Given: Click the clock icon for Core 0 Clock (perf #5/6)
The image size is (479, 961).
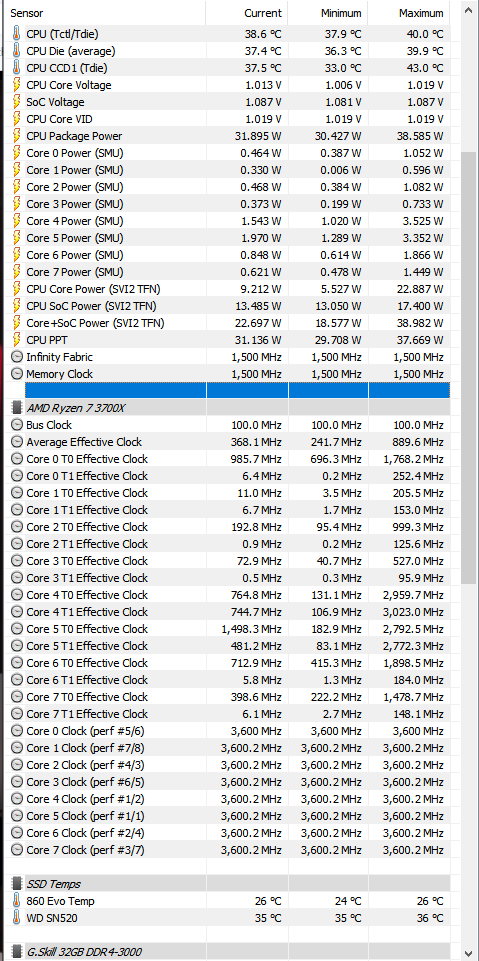Looking at the screenshot, I should 17,731.
